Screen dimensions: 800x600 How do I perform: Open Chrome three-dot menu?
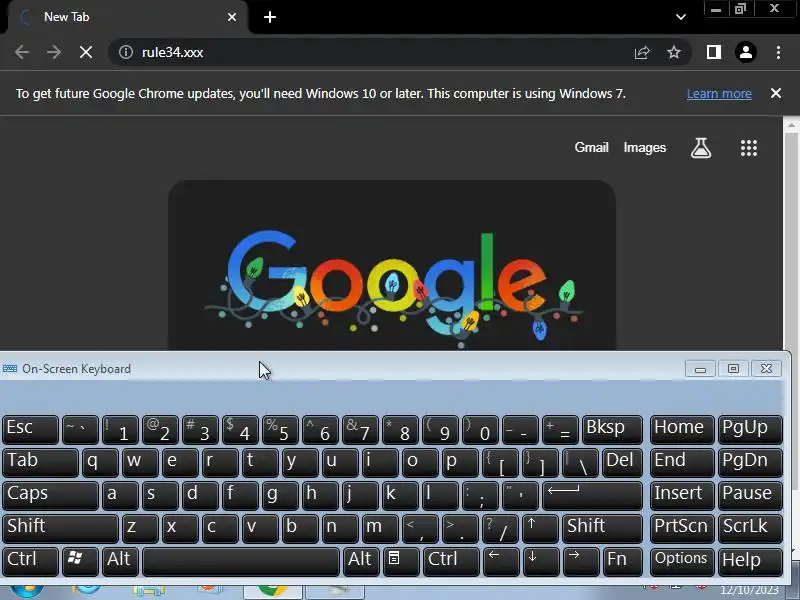[778, 52]
